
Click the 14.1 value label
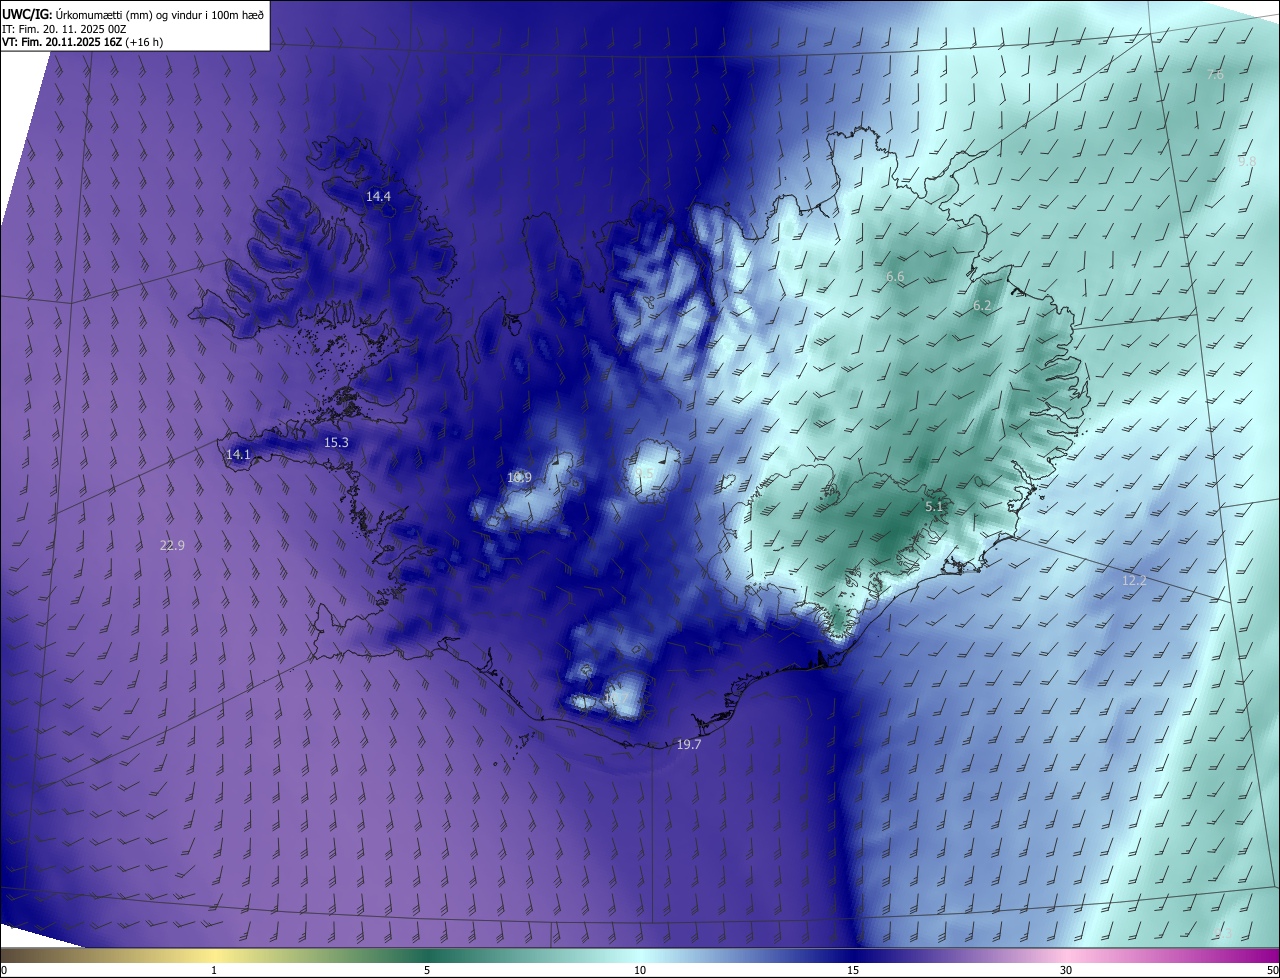pos(238,454)
